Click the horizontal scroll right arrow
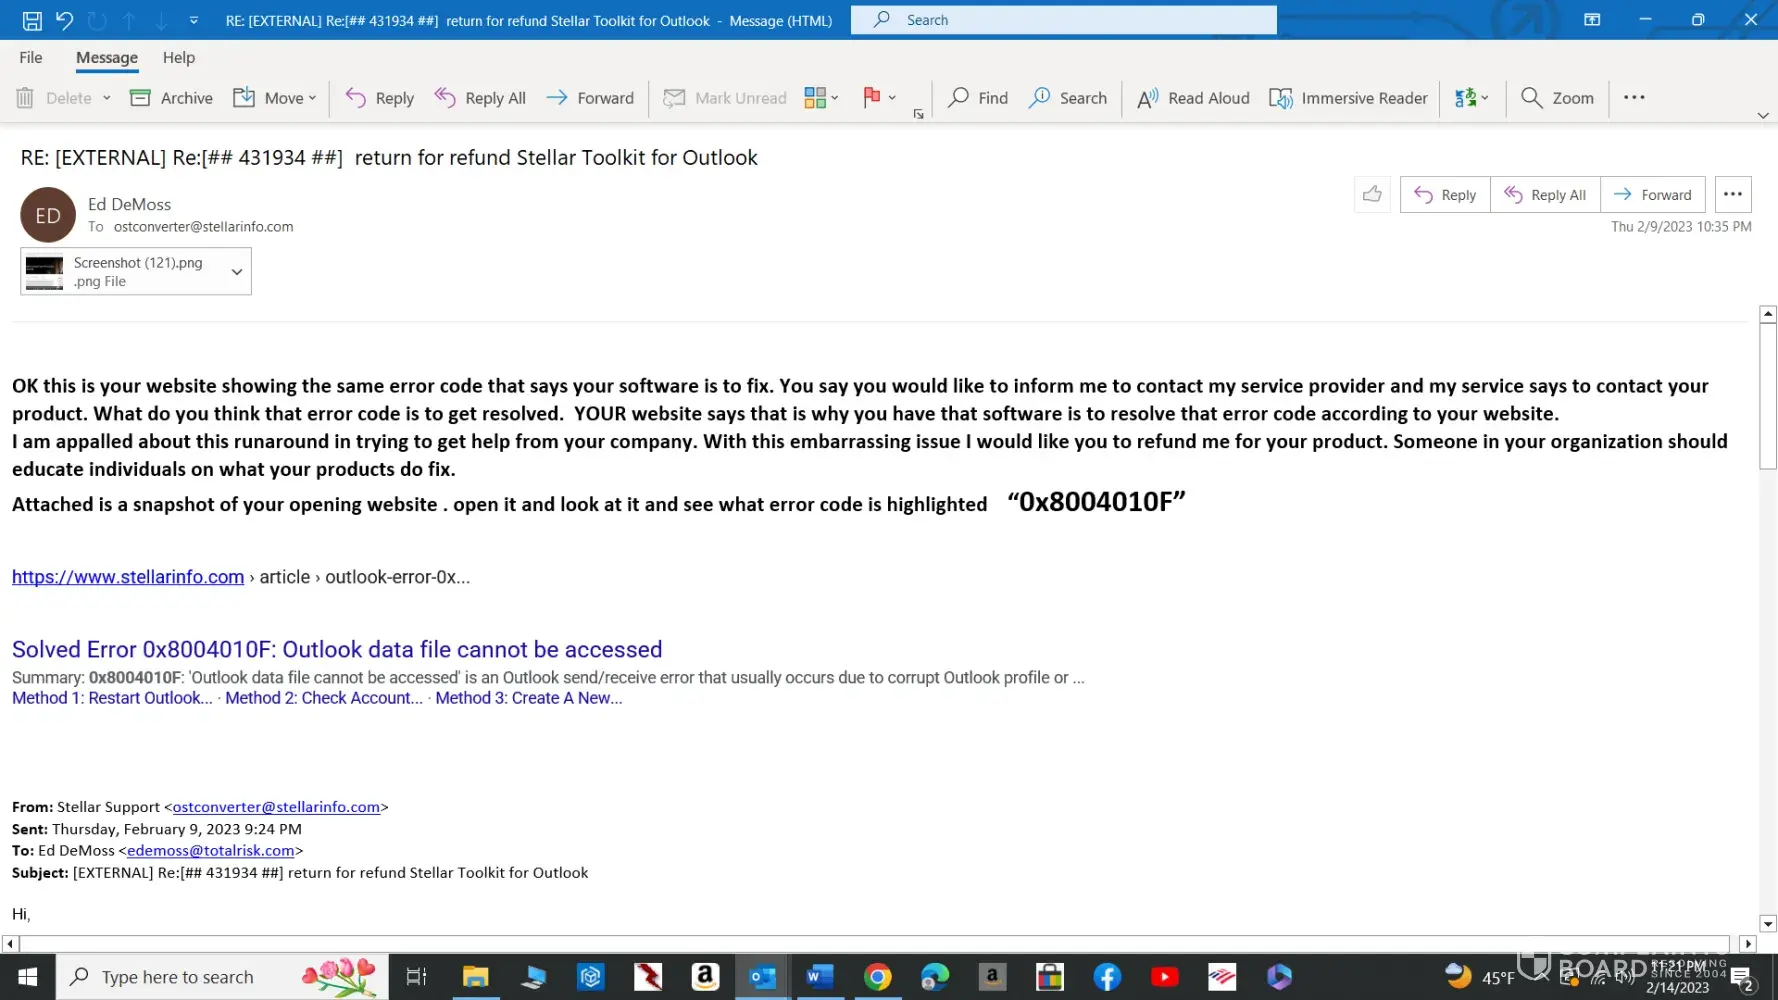 coord(1748,943)
